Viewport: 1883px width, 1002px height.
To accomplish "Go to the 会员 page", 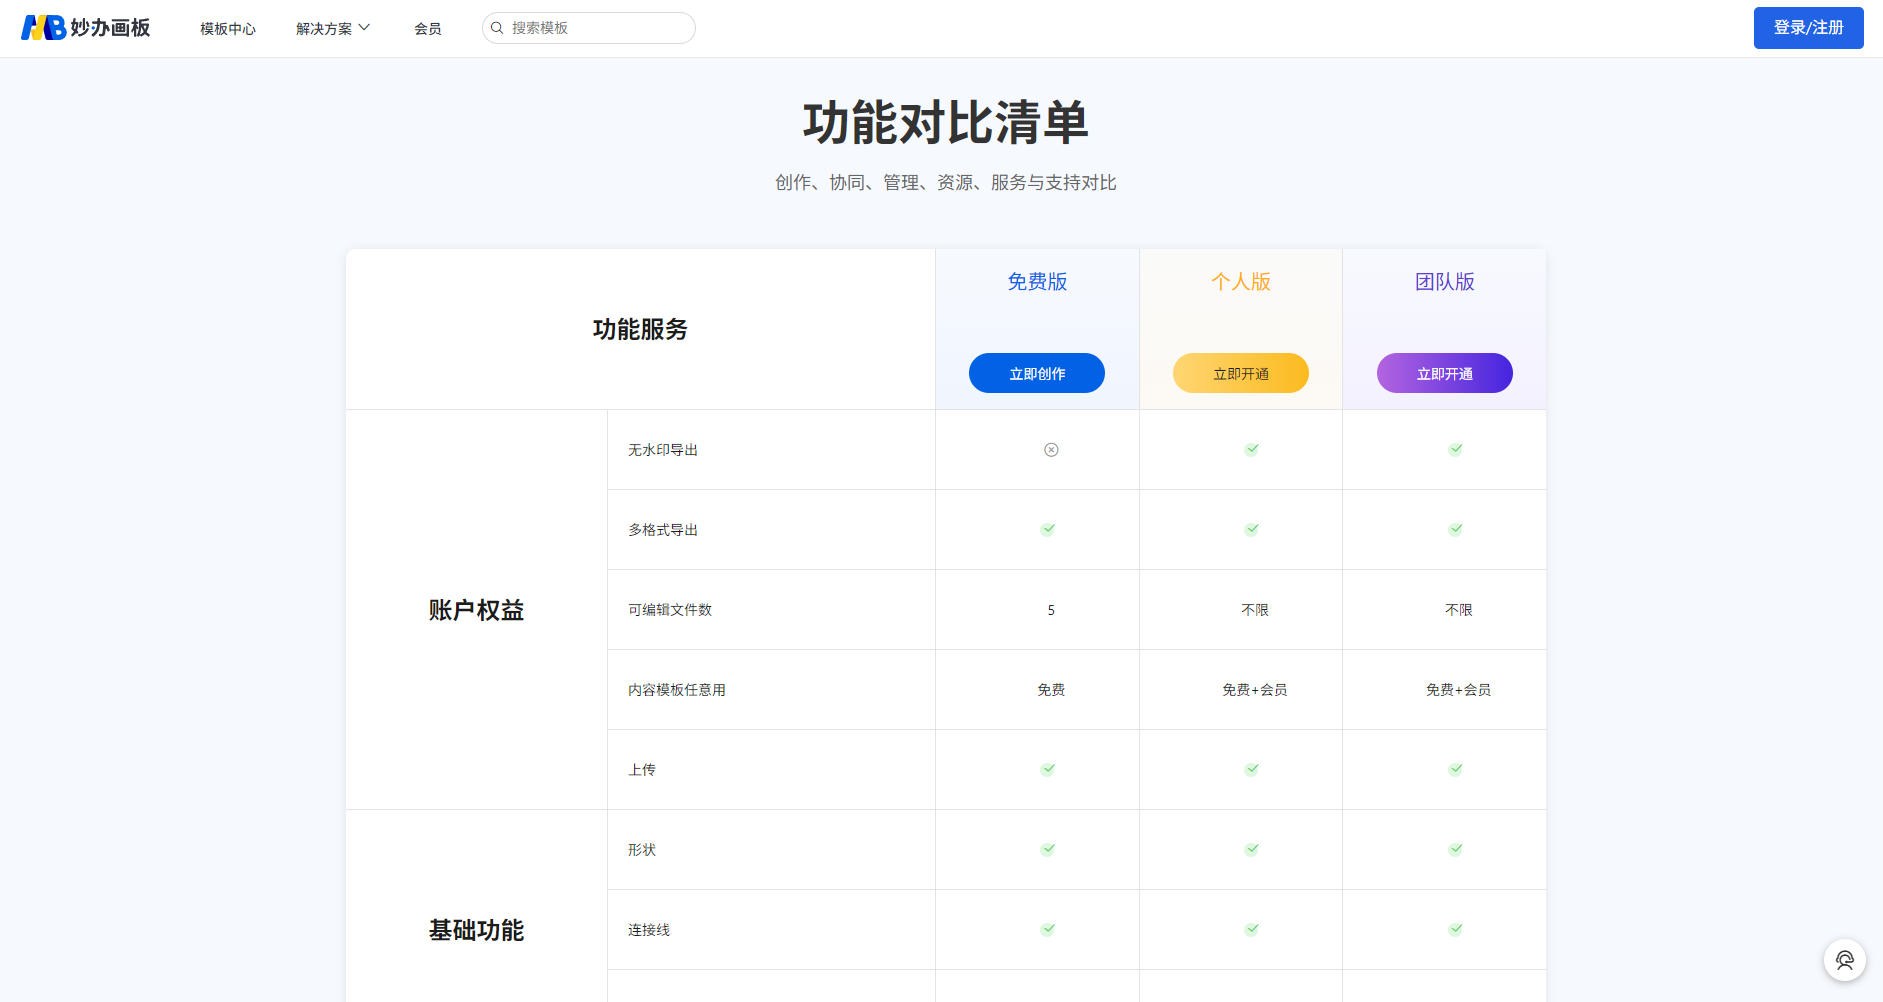I will point(428,29).
